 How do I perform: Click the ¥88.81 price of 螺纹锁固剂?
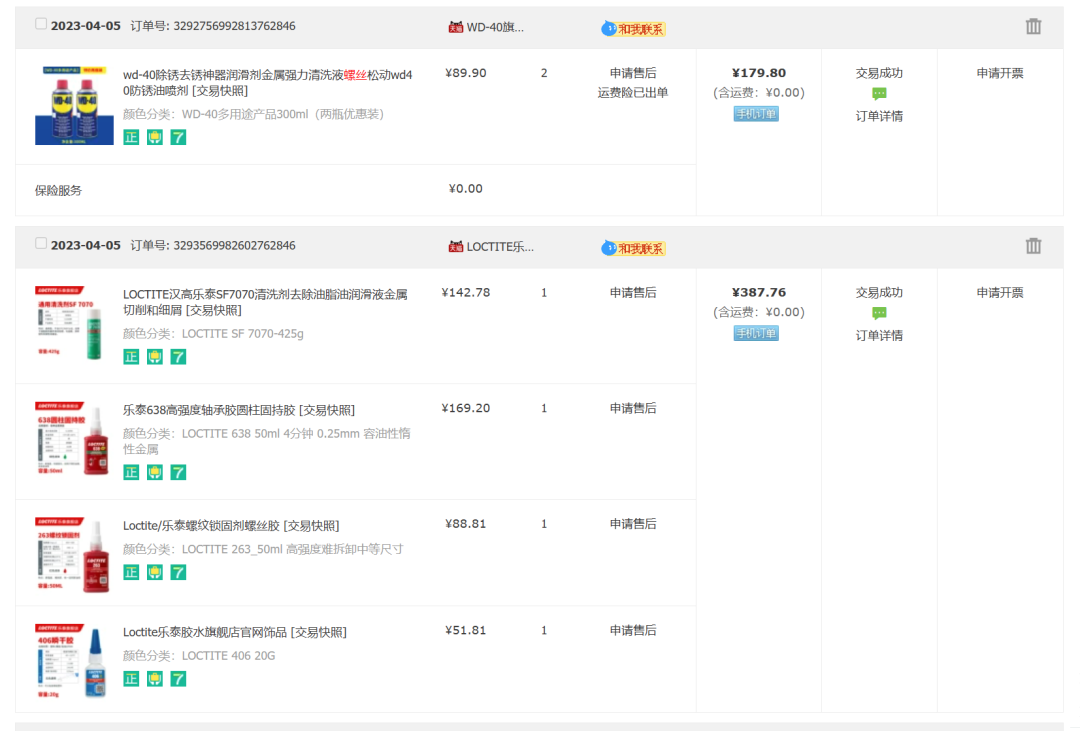tap(466, 524)
